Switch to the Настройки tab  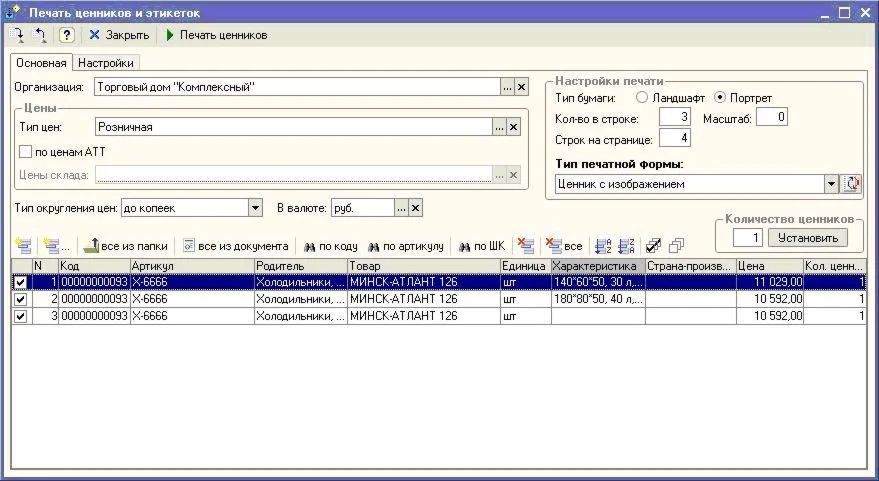pos(106,63)
